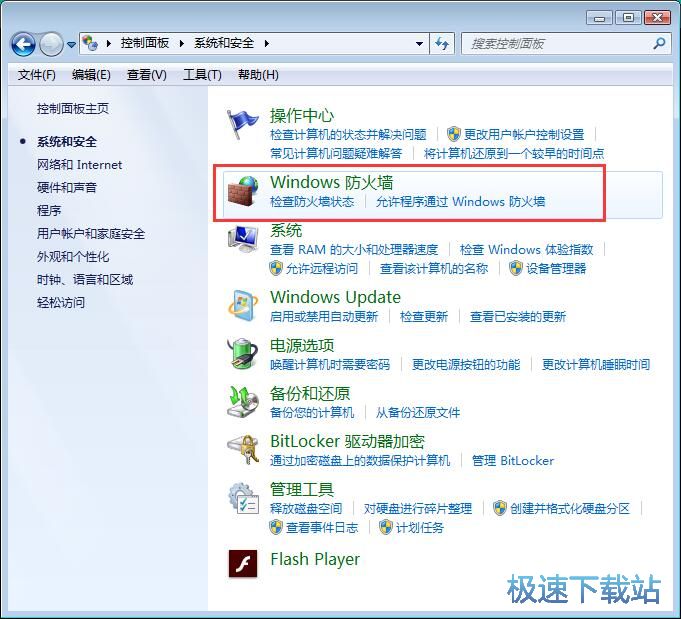Click 对硬盘进行碎片整理 link
Viewport: 681px width, 619px height.
pyautogui.click(x=418, y=508)
